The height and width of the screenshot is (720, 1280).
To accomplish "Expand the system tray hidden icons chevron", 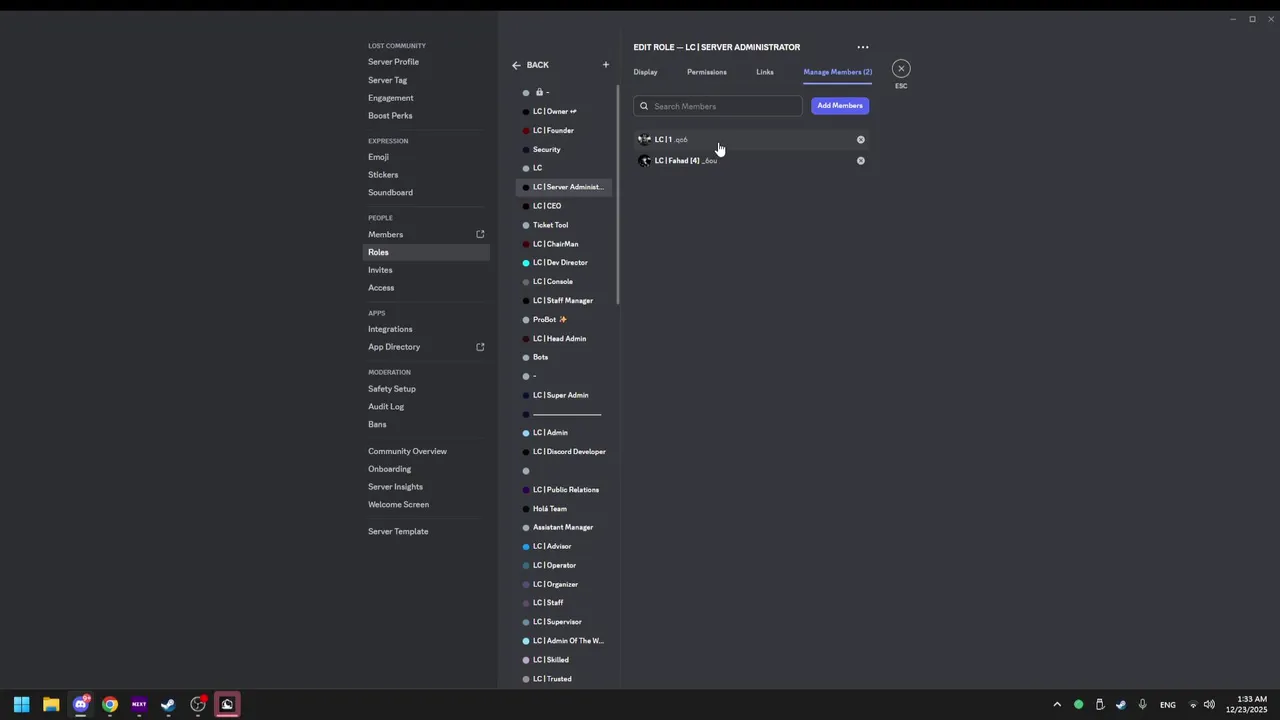I will [1057, 705].
